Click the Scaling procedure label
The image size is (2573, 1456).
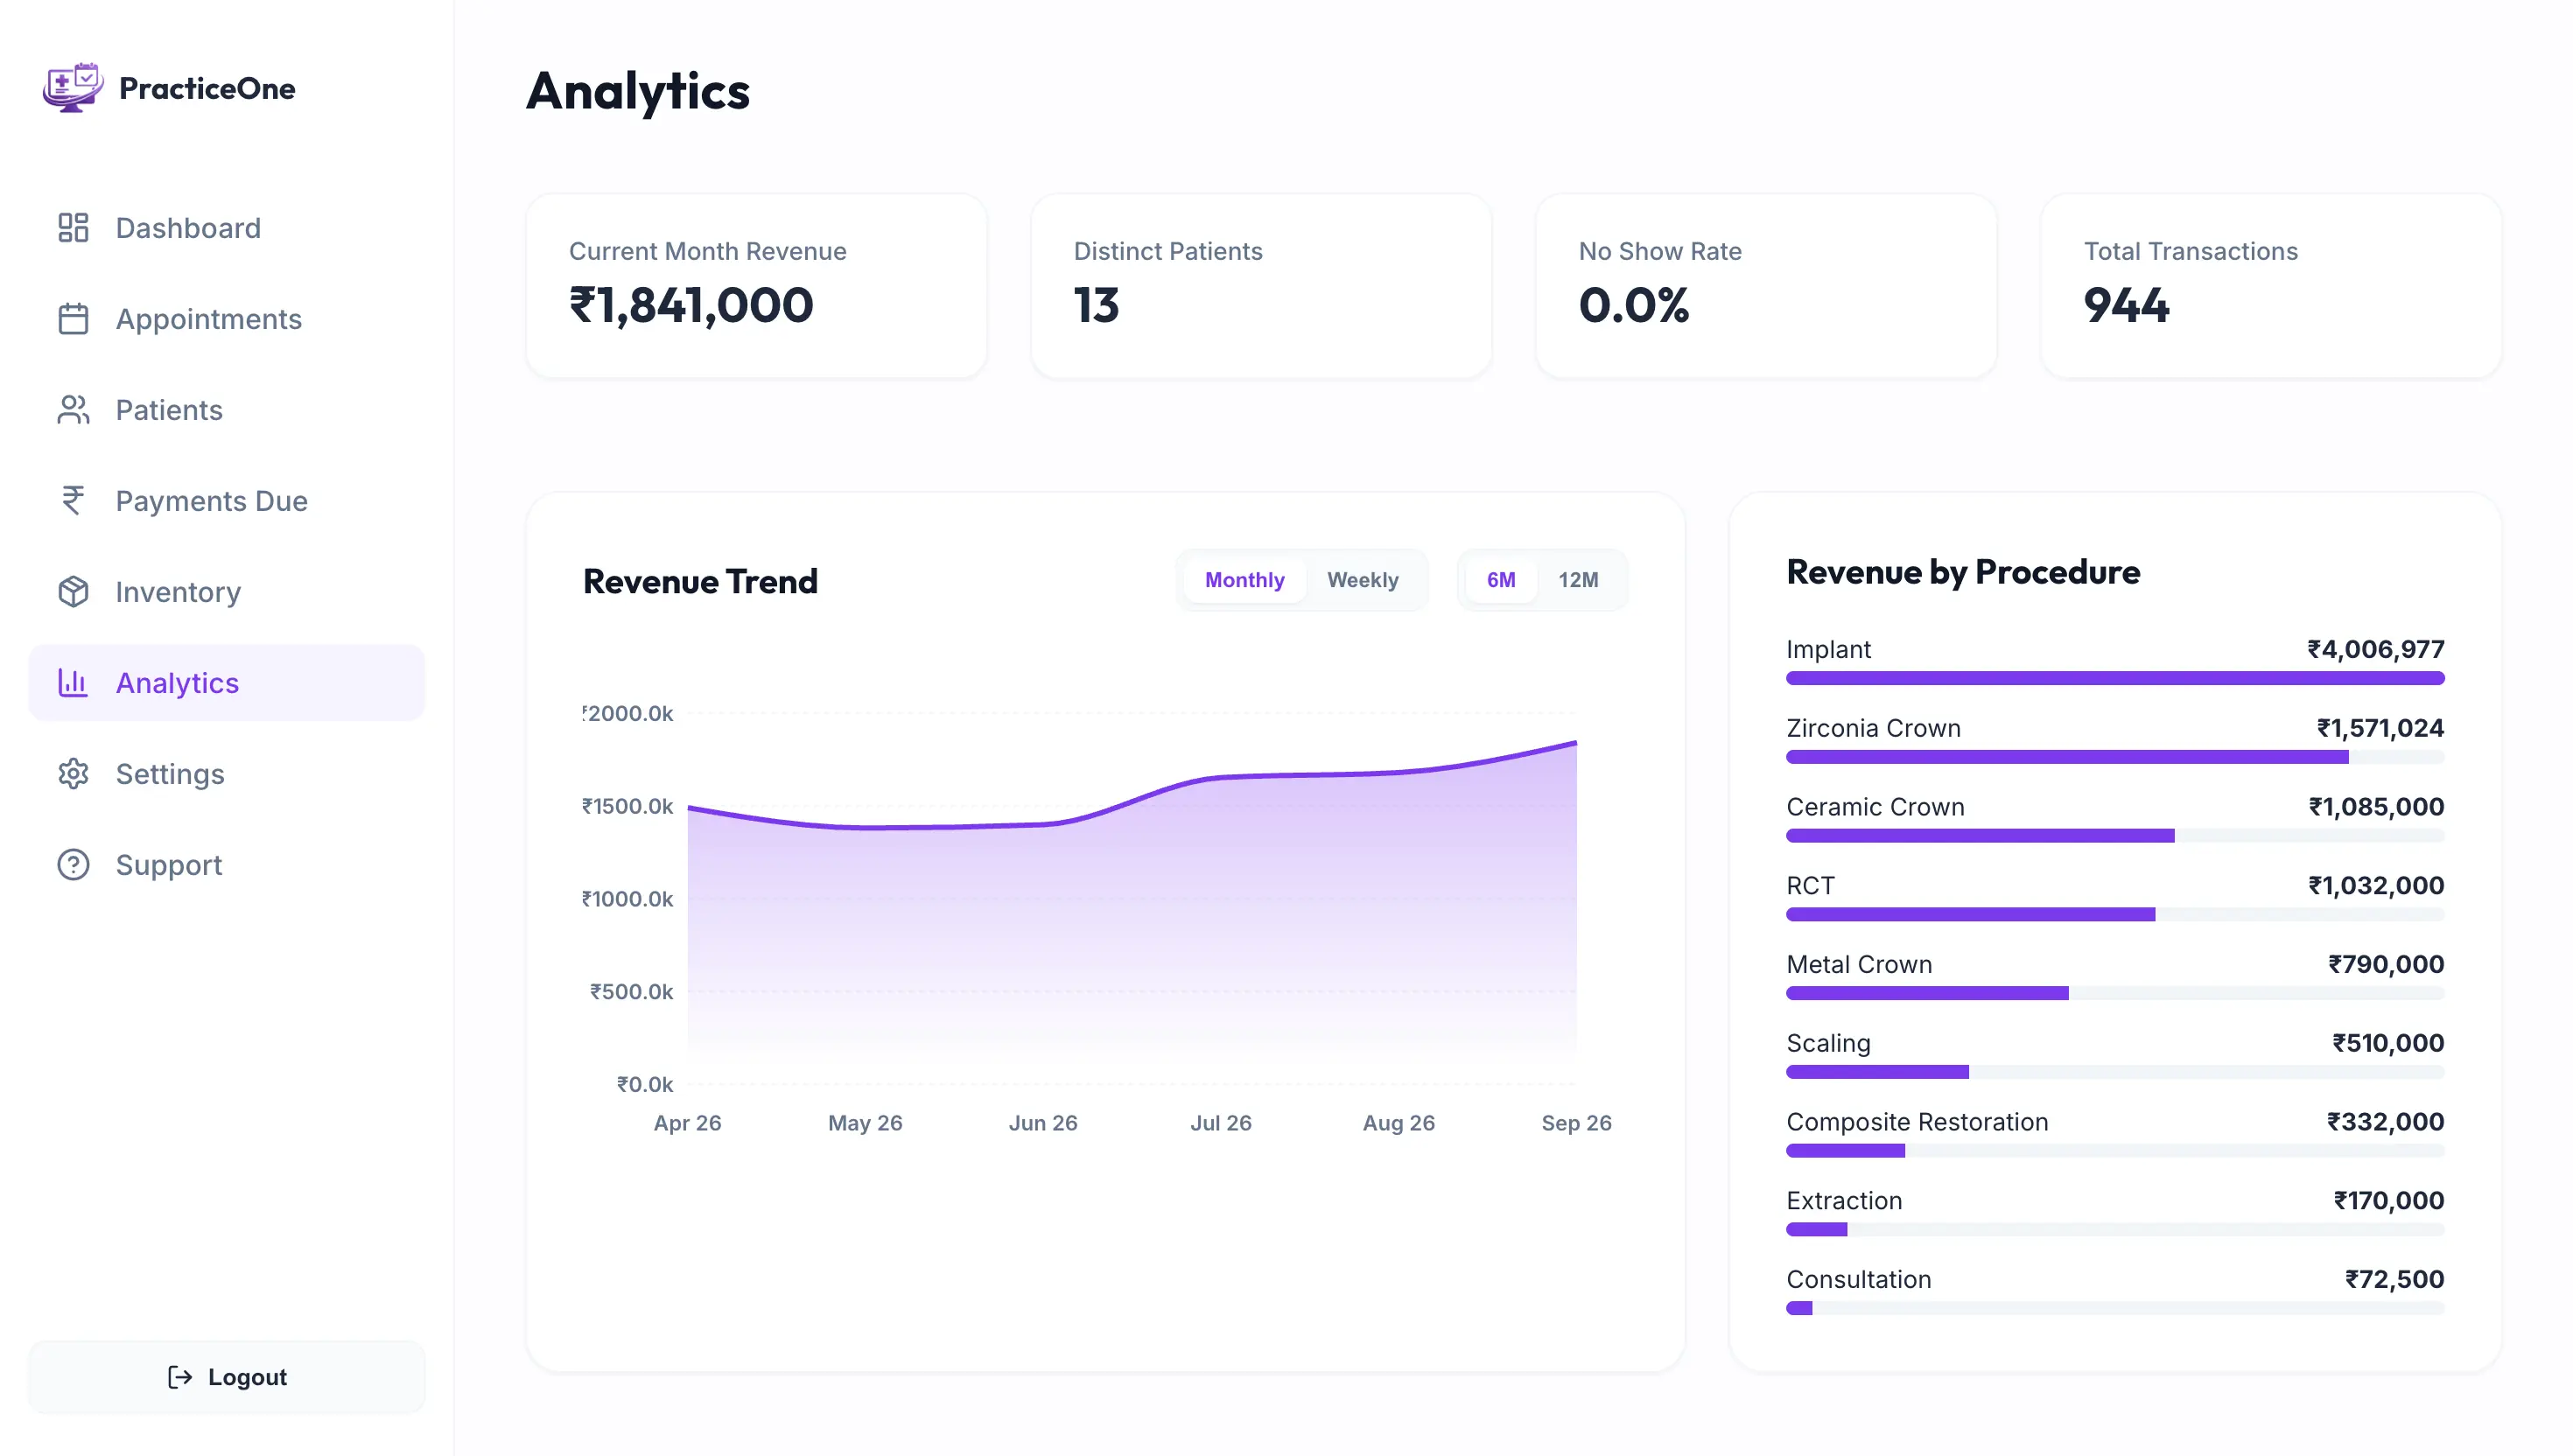tap(1828, 1044)
